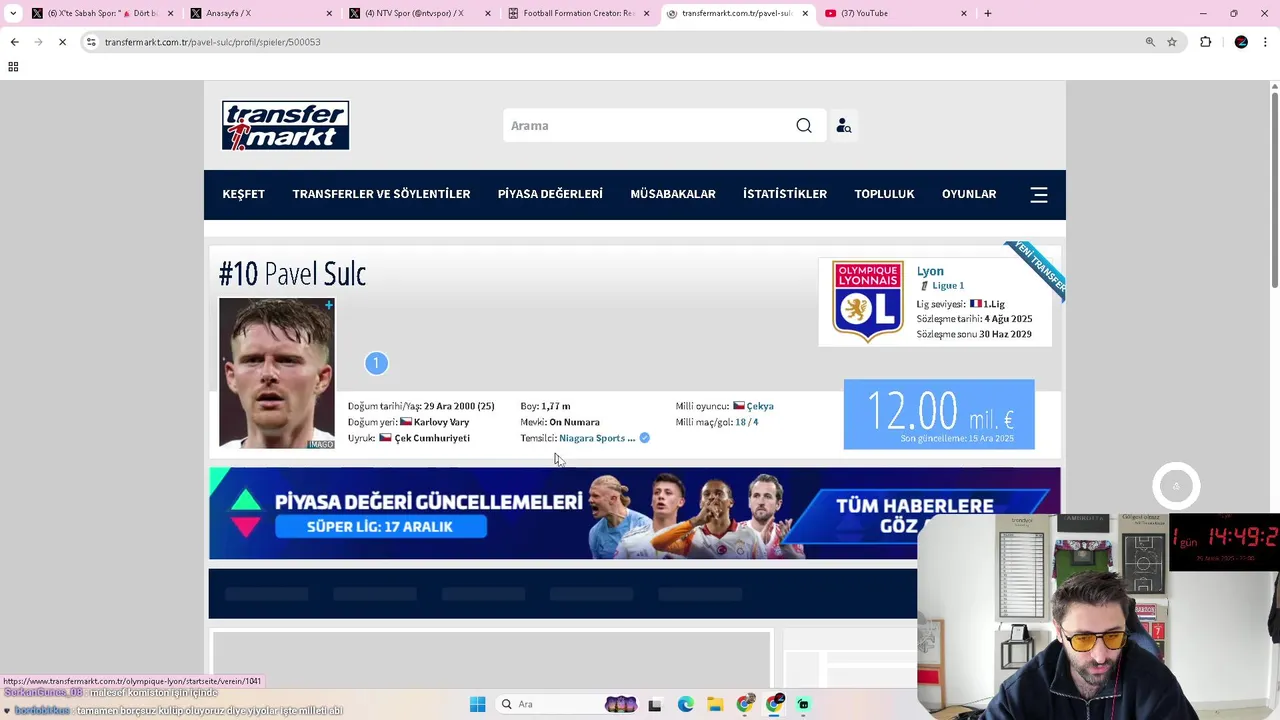Click the 12.00 mil. € market value box
This screenshot has height=720, width=1280.
point(939,414)
